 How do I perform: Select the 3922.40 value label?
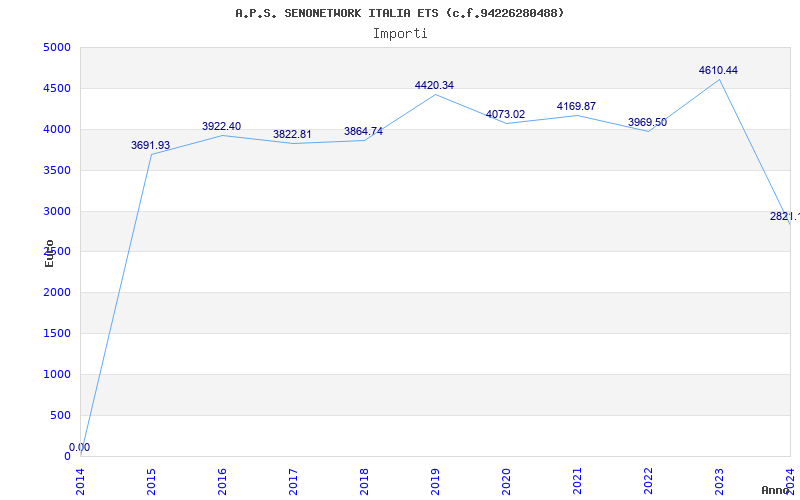point(221,127)
